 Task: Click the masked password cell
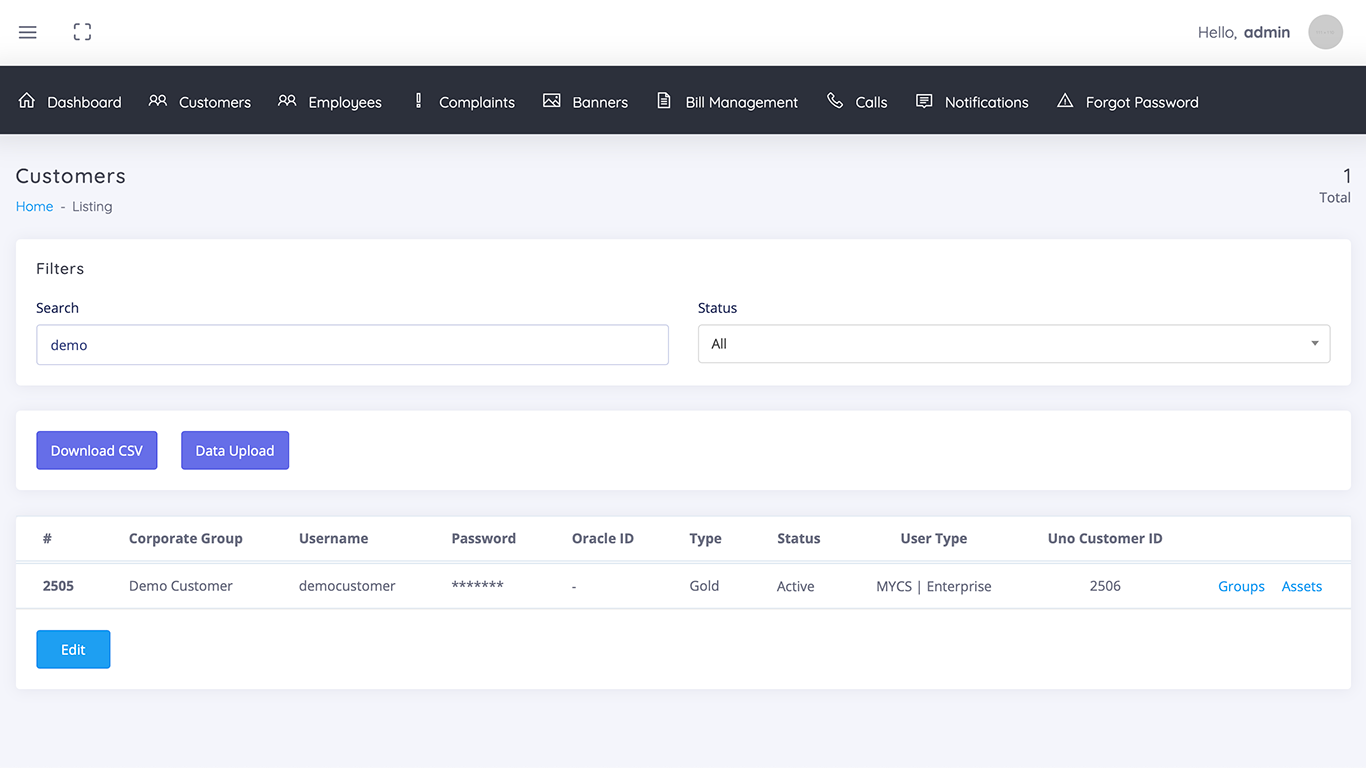click(477, 585)
